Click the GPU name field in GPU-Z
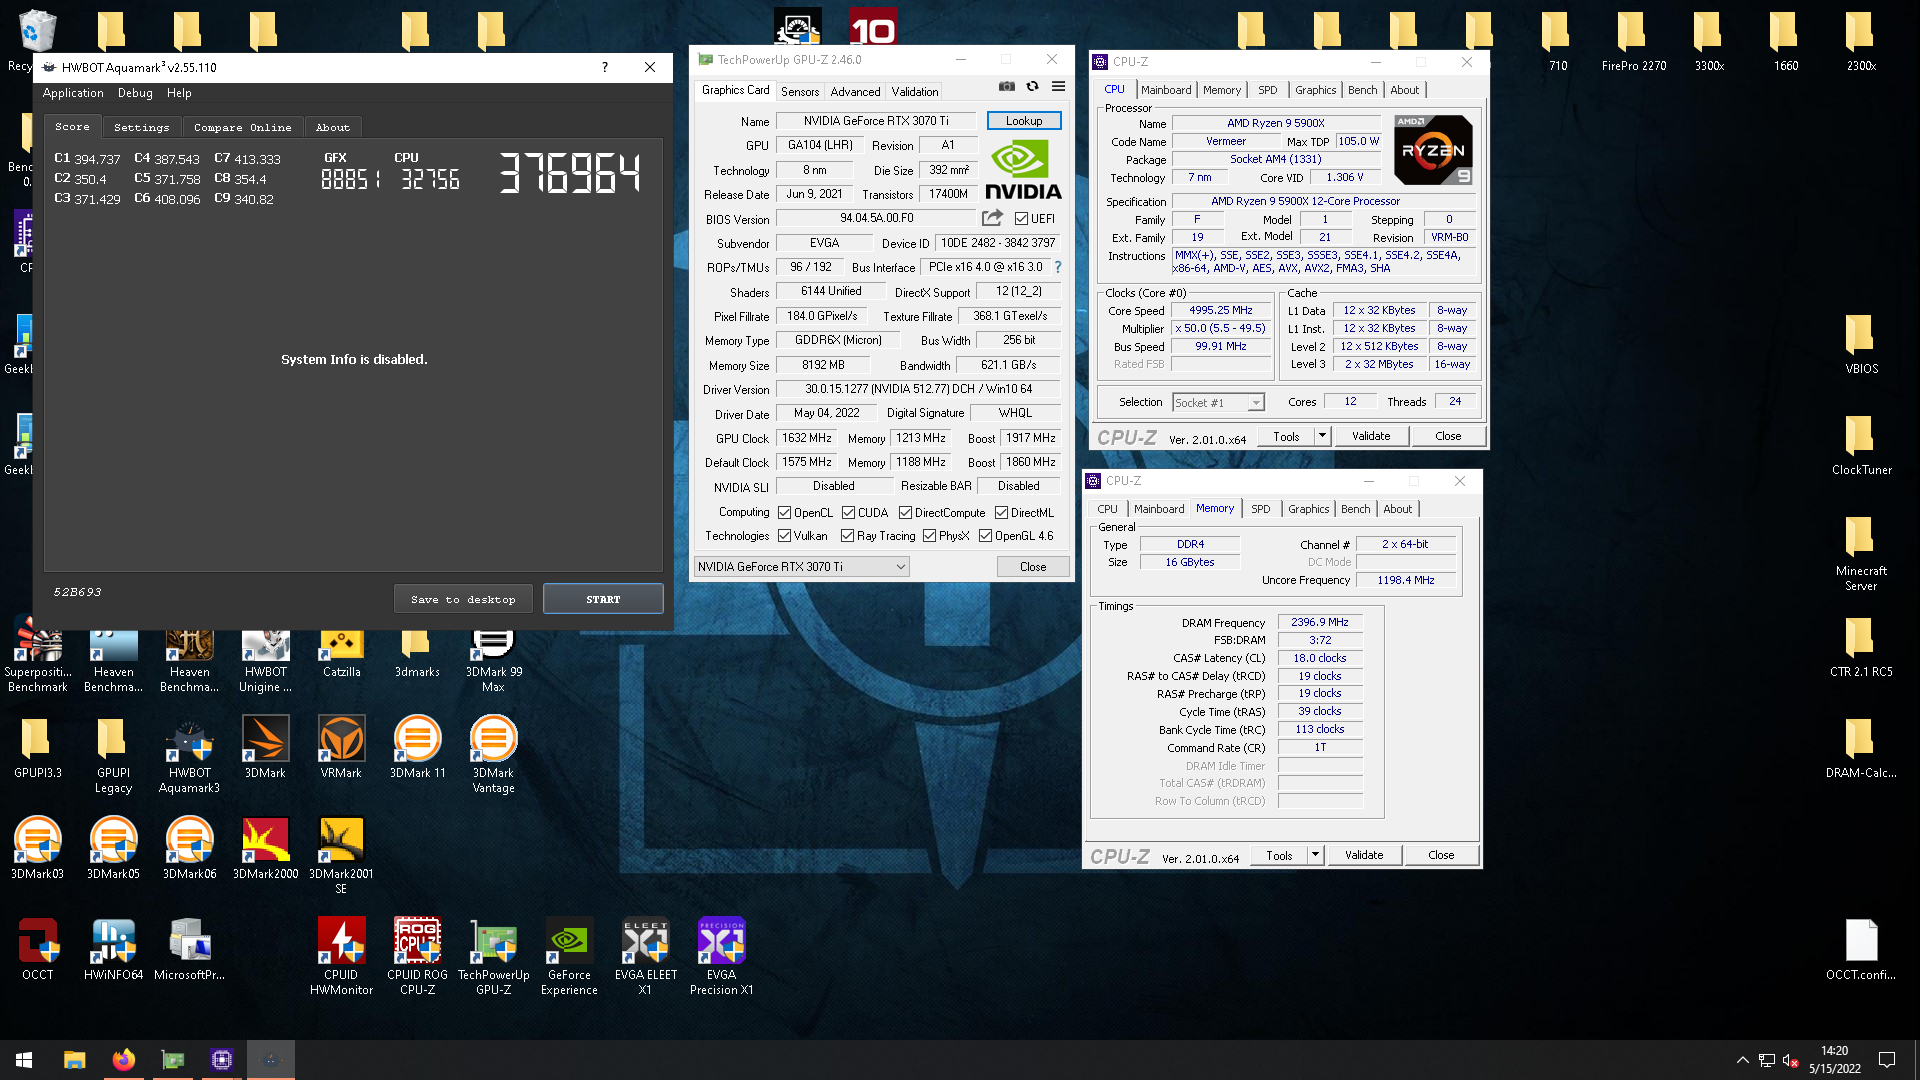The width and height of the screenshot is (1920, 1080). 876,121
